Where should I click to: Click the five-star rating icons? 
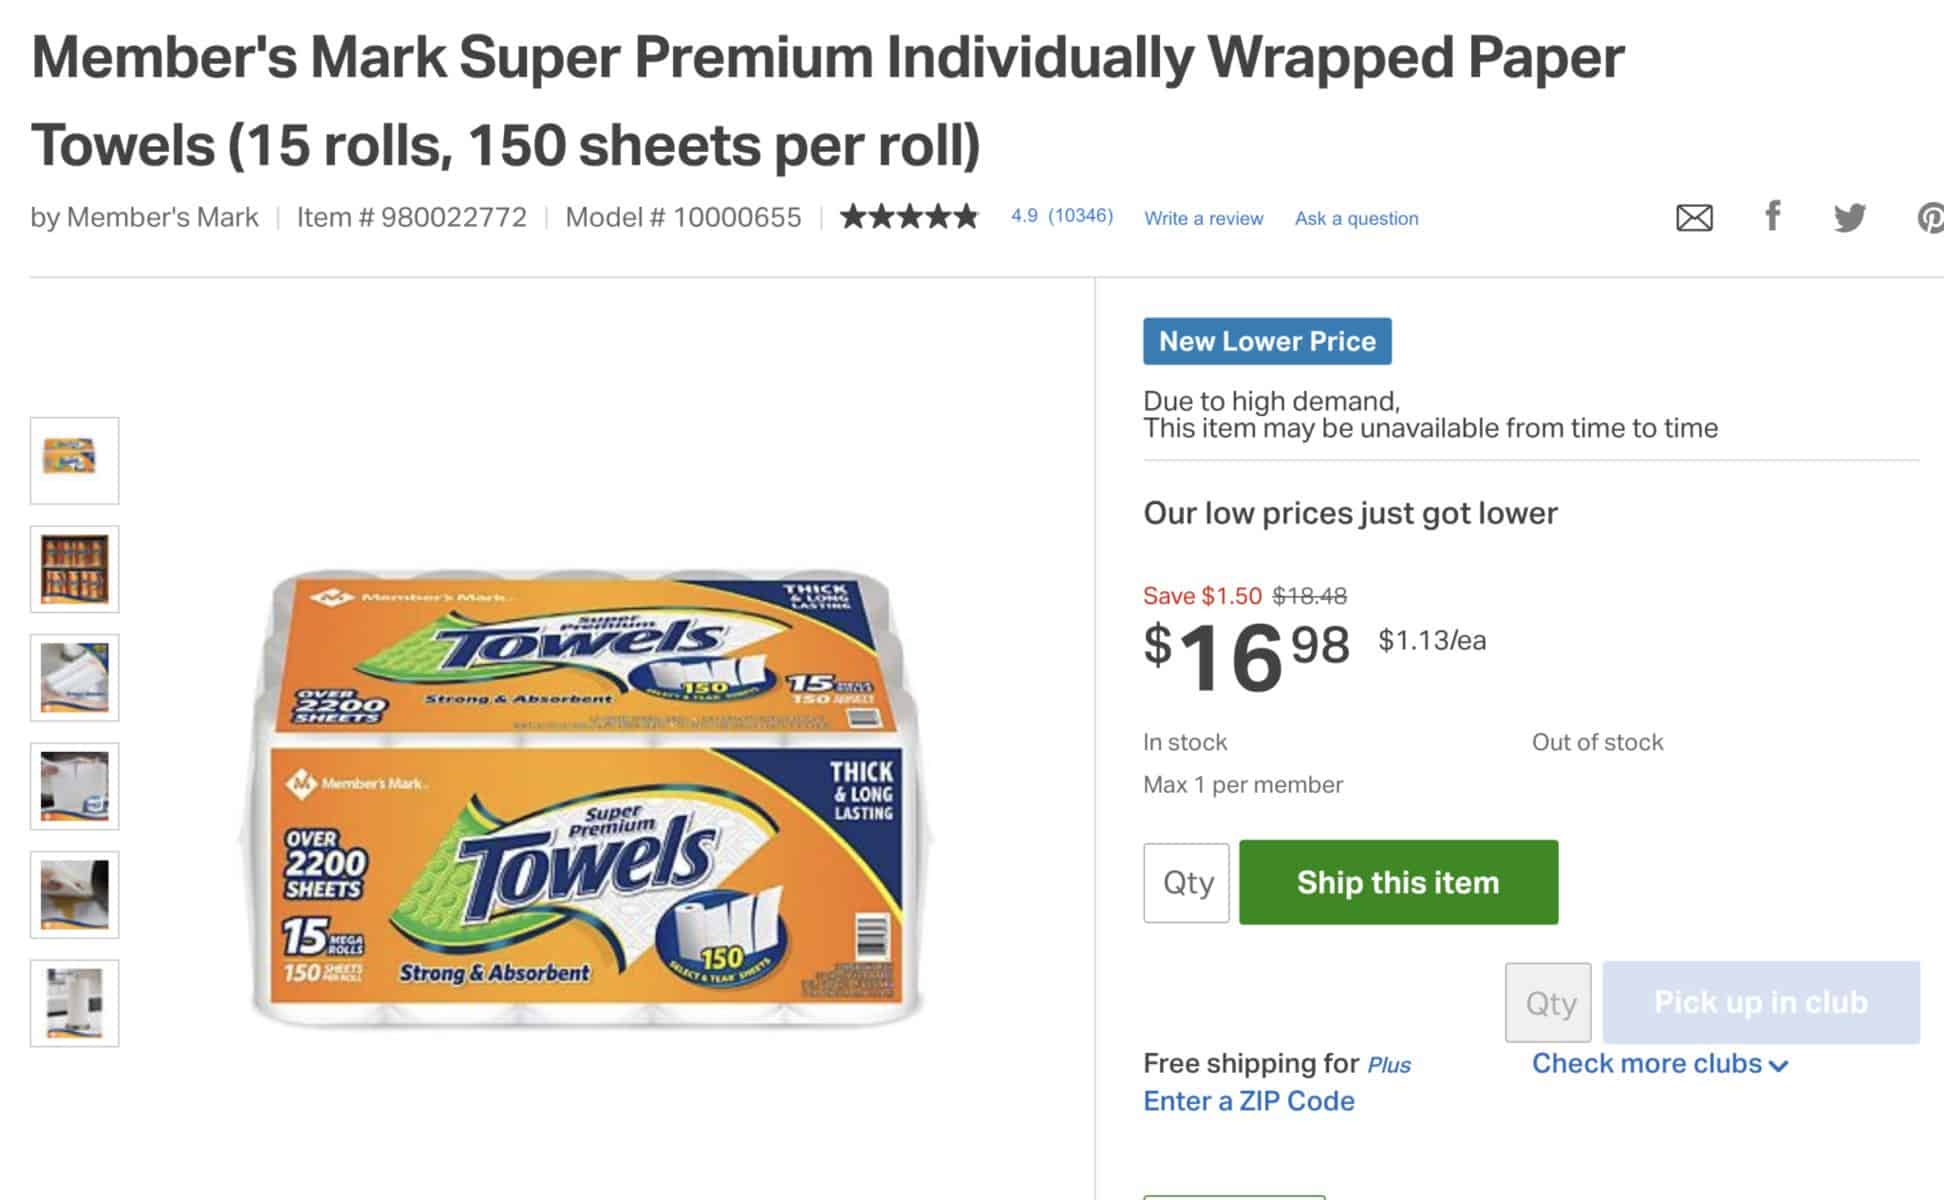pyautogui.click(x=909, y=217)
